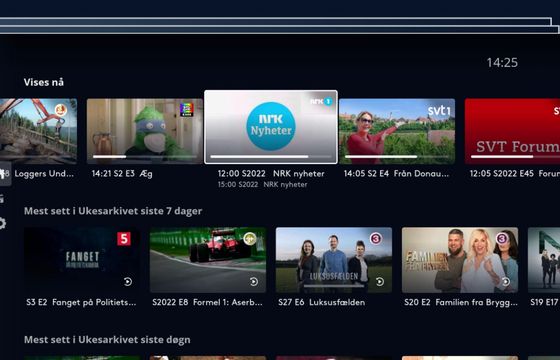
Task: Click the replay icon on the Fanget tile
Action: 128,282
